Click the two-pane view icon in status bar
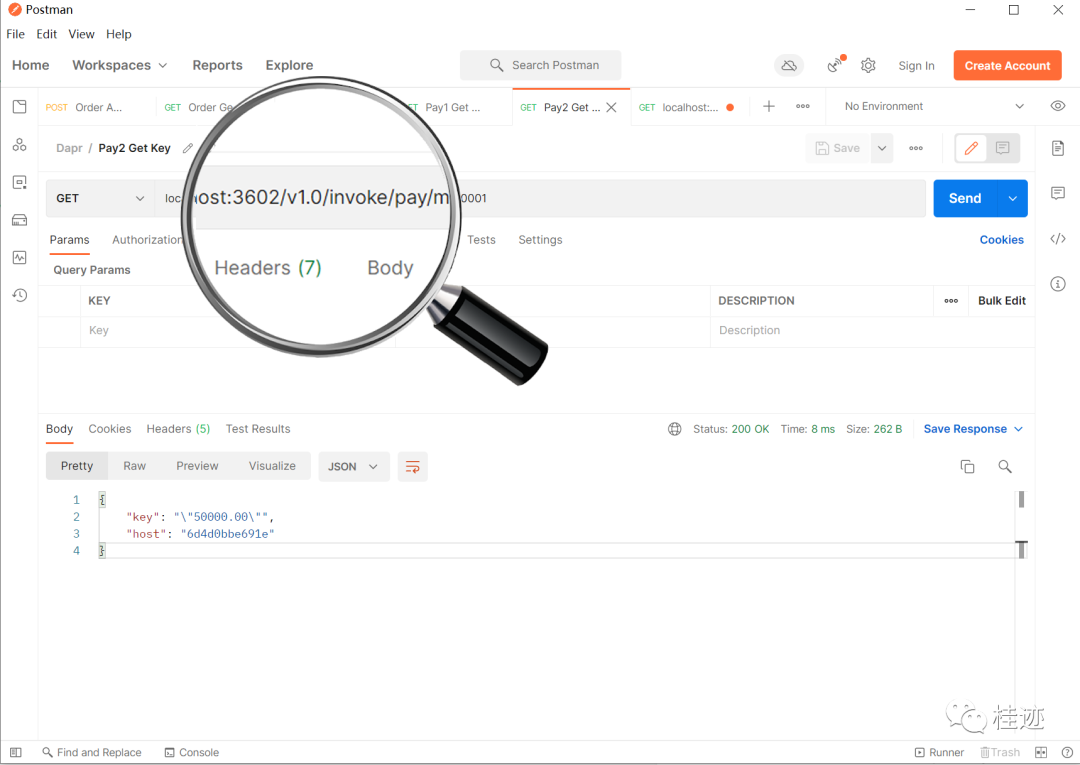 [1041, 753]
